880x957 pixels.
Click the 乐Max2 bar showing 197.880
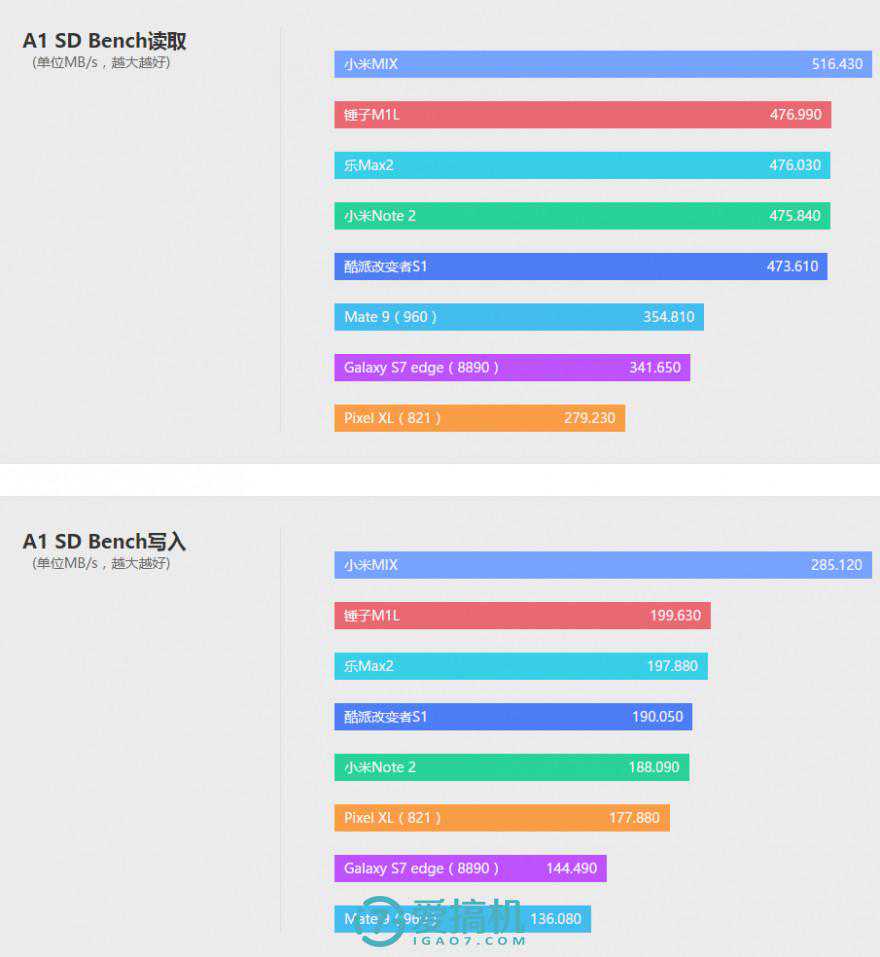[x=521, y=666]
